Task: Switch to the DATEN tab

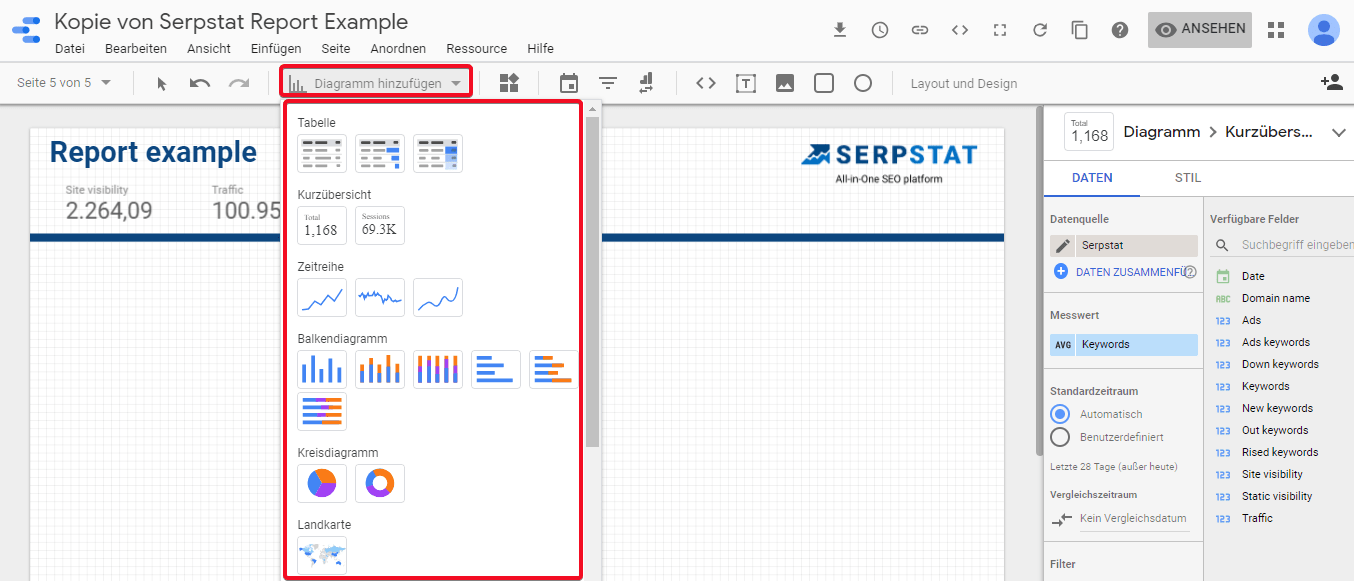Action: (x=1092, y=178)
